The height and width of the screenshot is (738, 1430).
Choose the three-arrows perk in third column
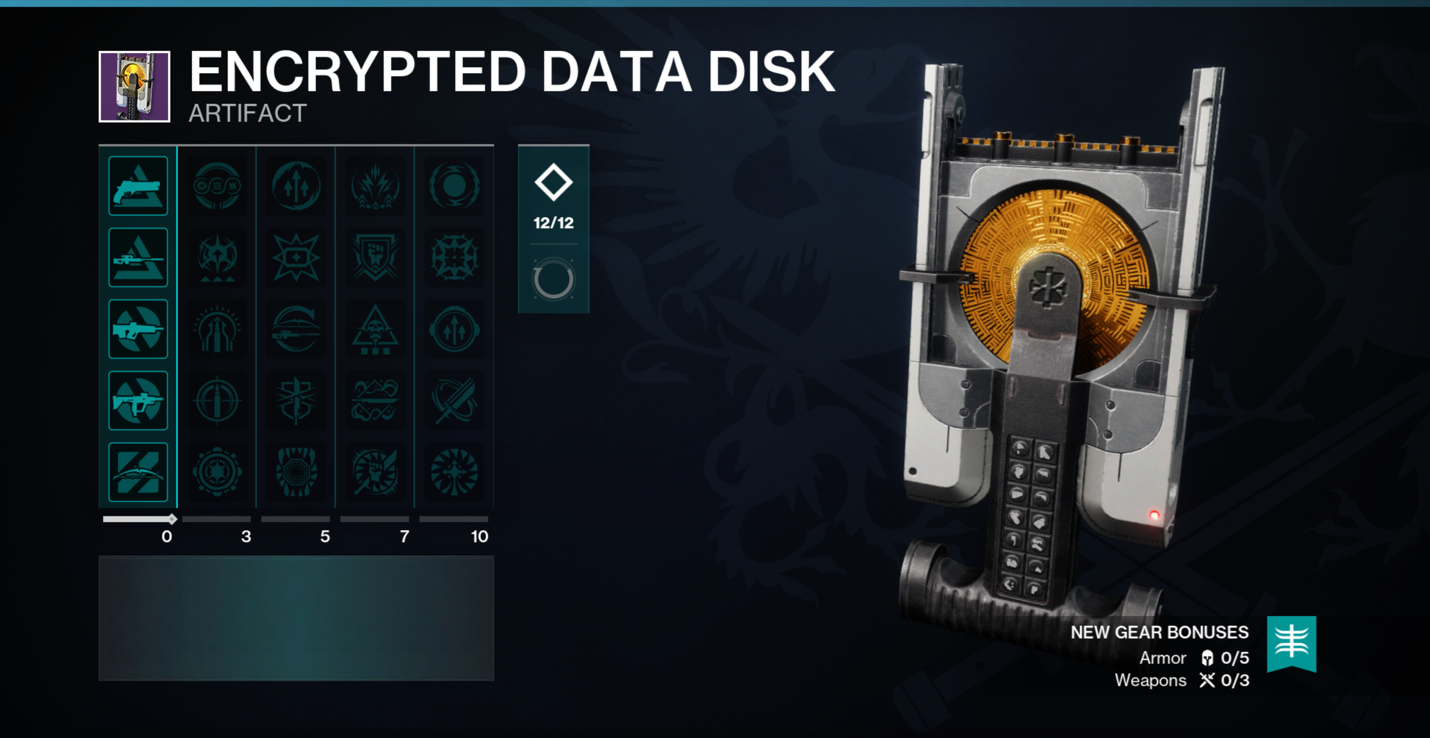click(296, 186)
